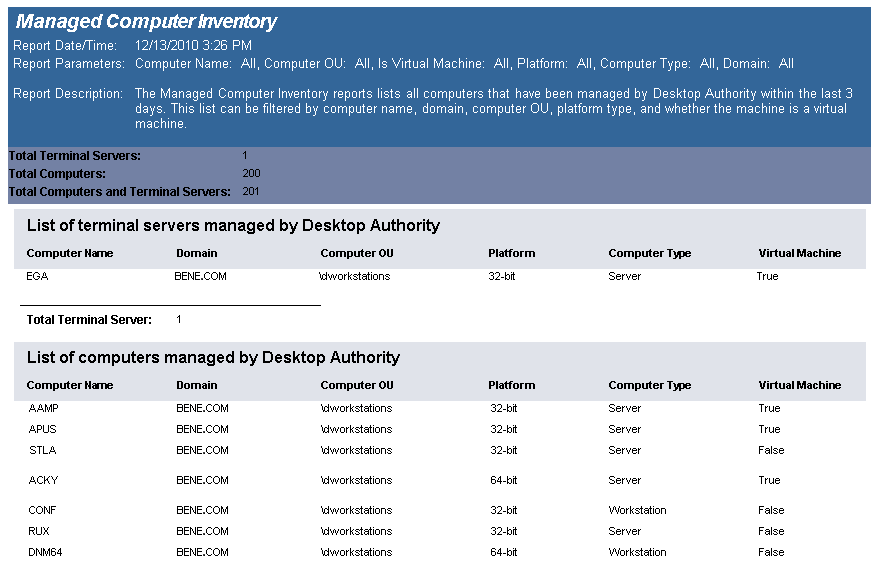Click the report date 12/13/2010 3:26 PM
879x570 pixels.
point(193,45)
